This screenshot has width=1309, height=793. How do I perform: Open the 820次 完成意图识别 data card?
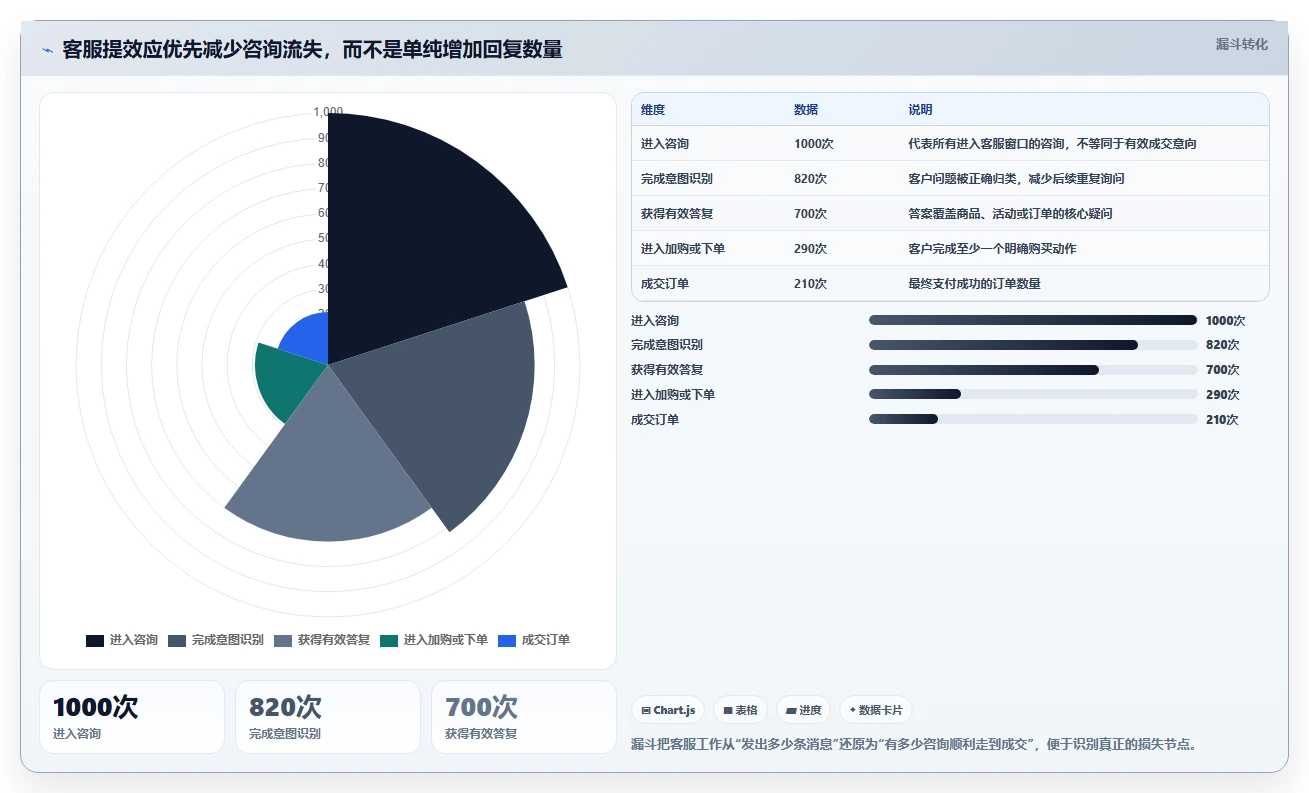pos(328,717)
